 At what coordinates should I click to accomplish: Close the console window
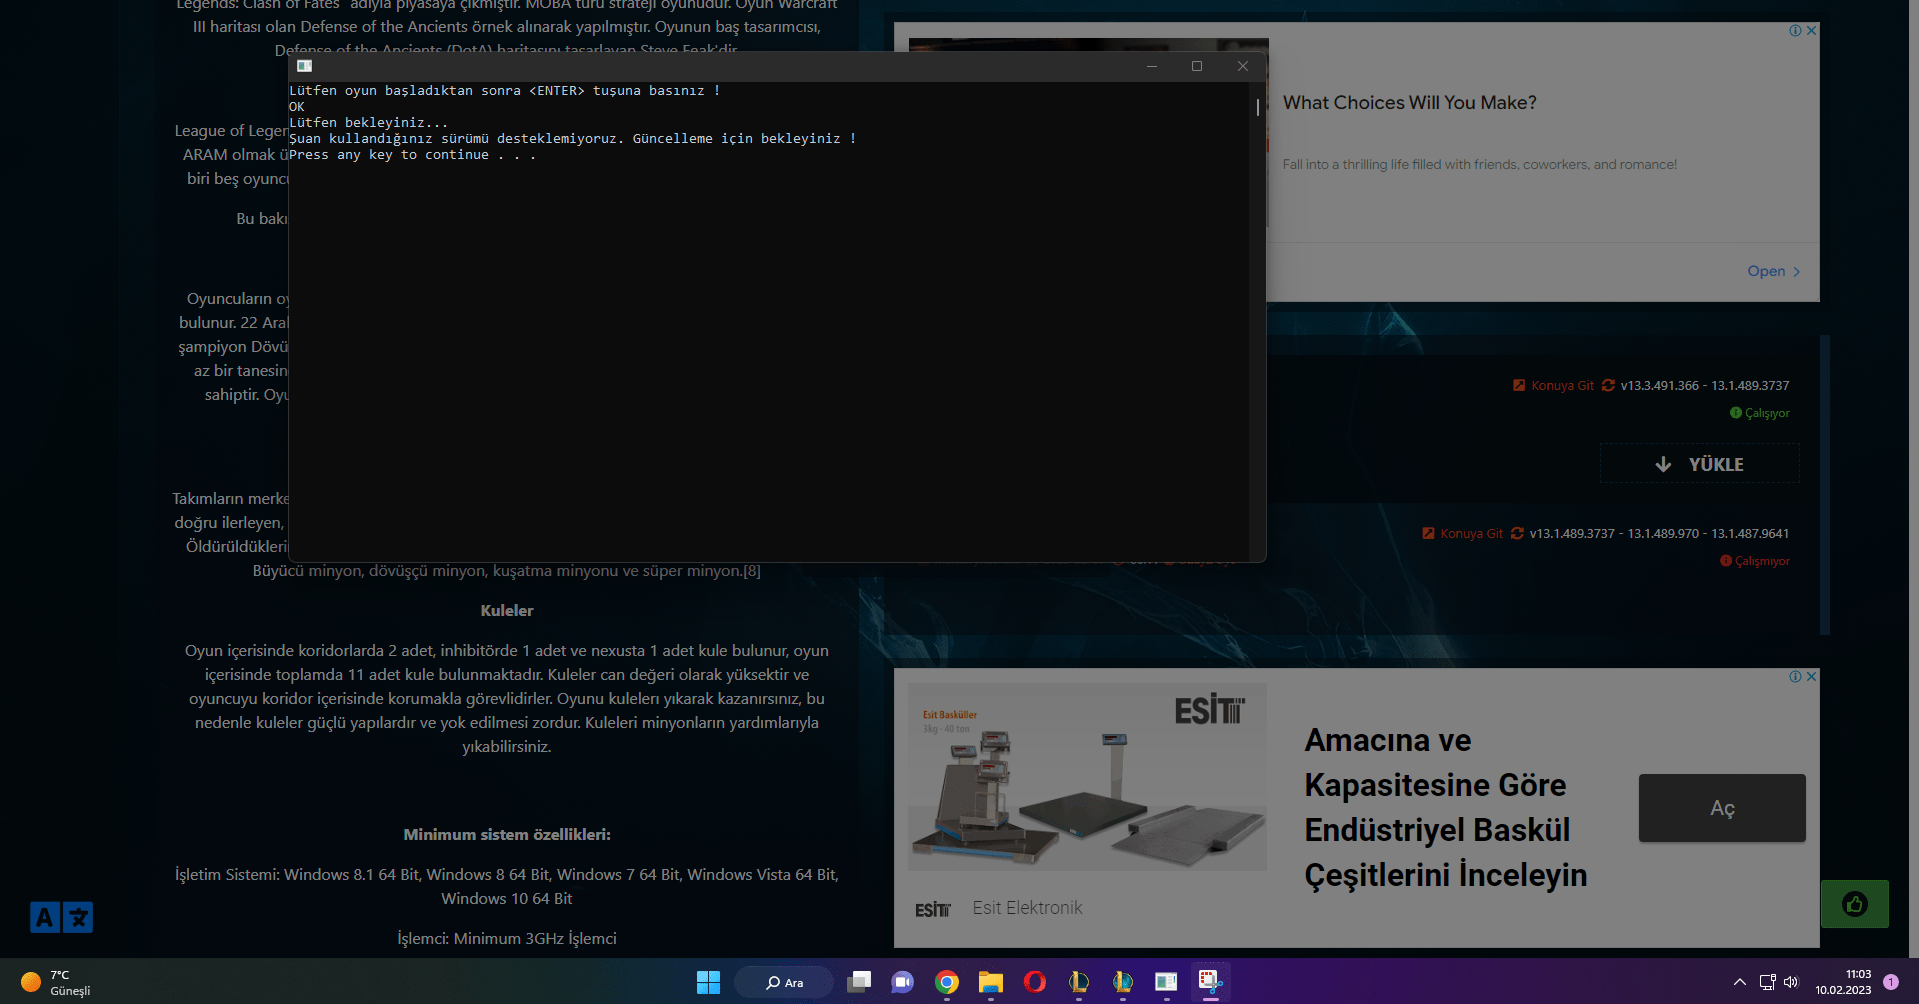coord(1243,66)
